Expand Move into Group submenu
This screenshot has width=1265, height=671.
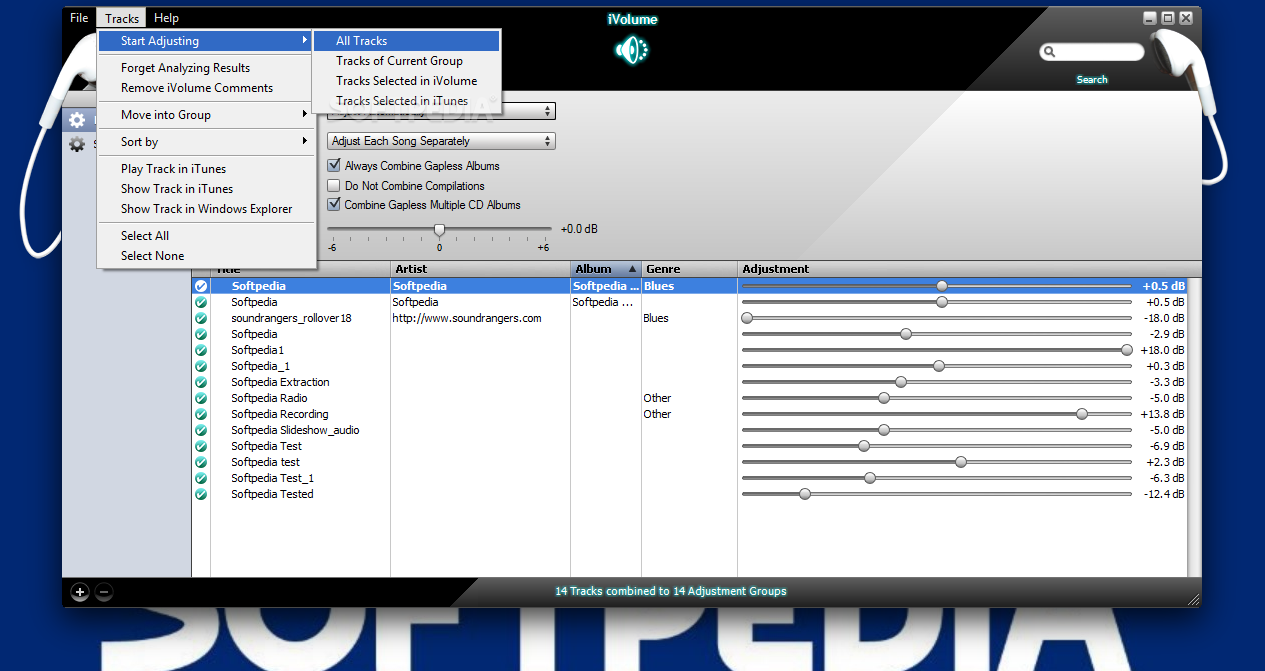[207, 115]
